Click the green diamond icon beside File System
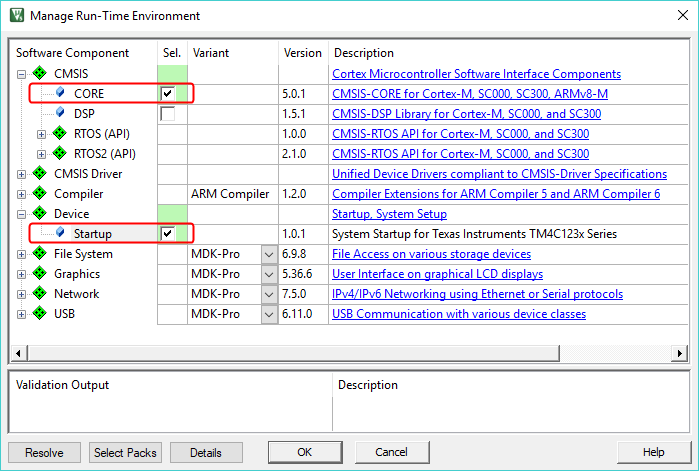 click(39, 254)
